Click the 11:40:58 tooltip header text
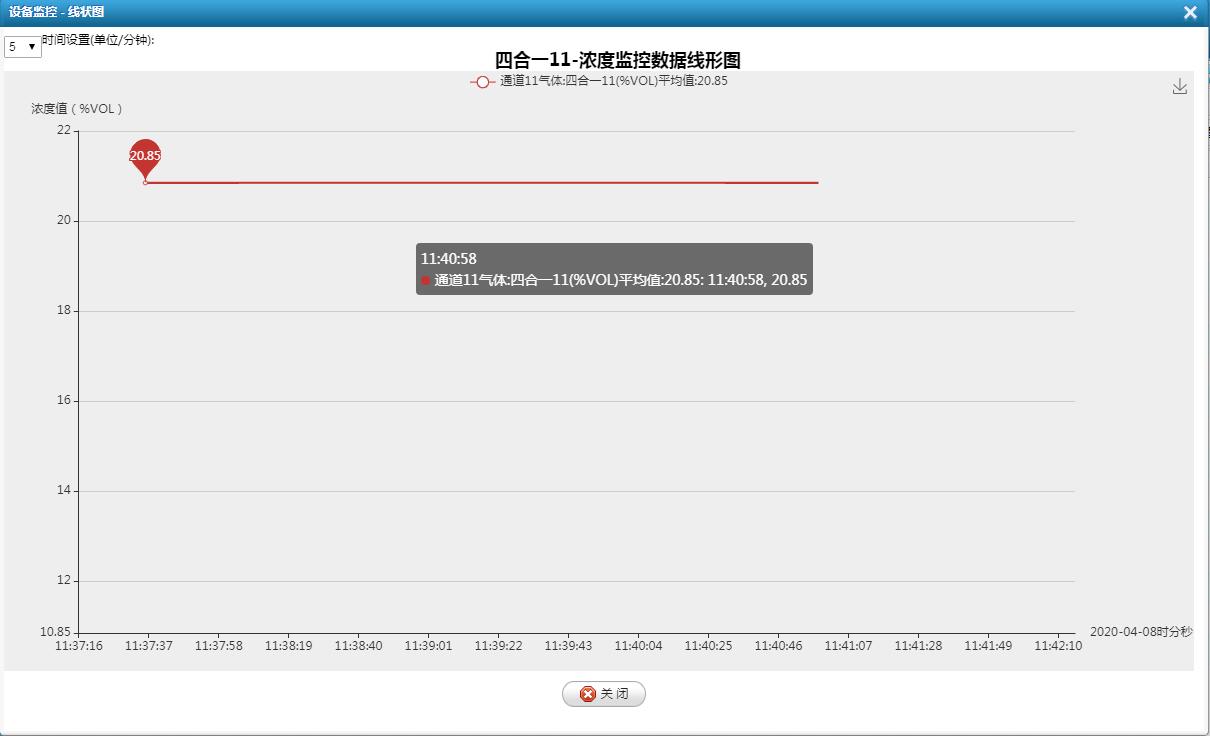The width and height of the screenshot is (1210, 736). point(448,259)
